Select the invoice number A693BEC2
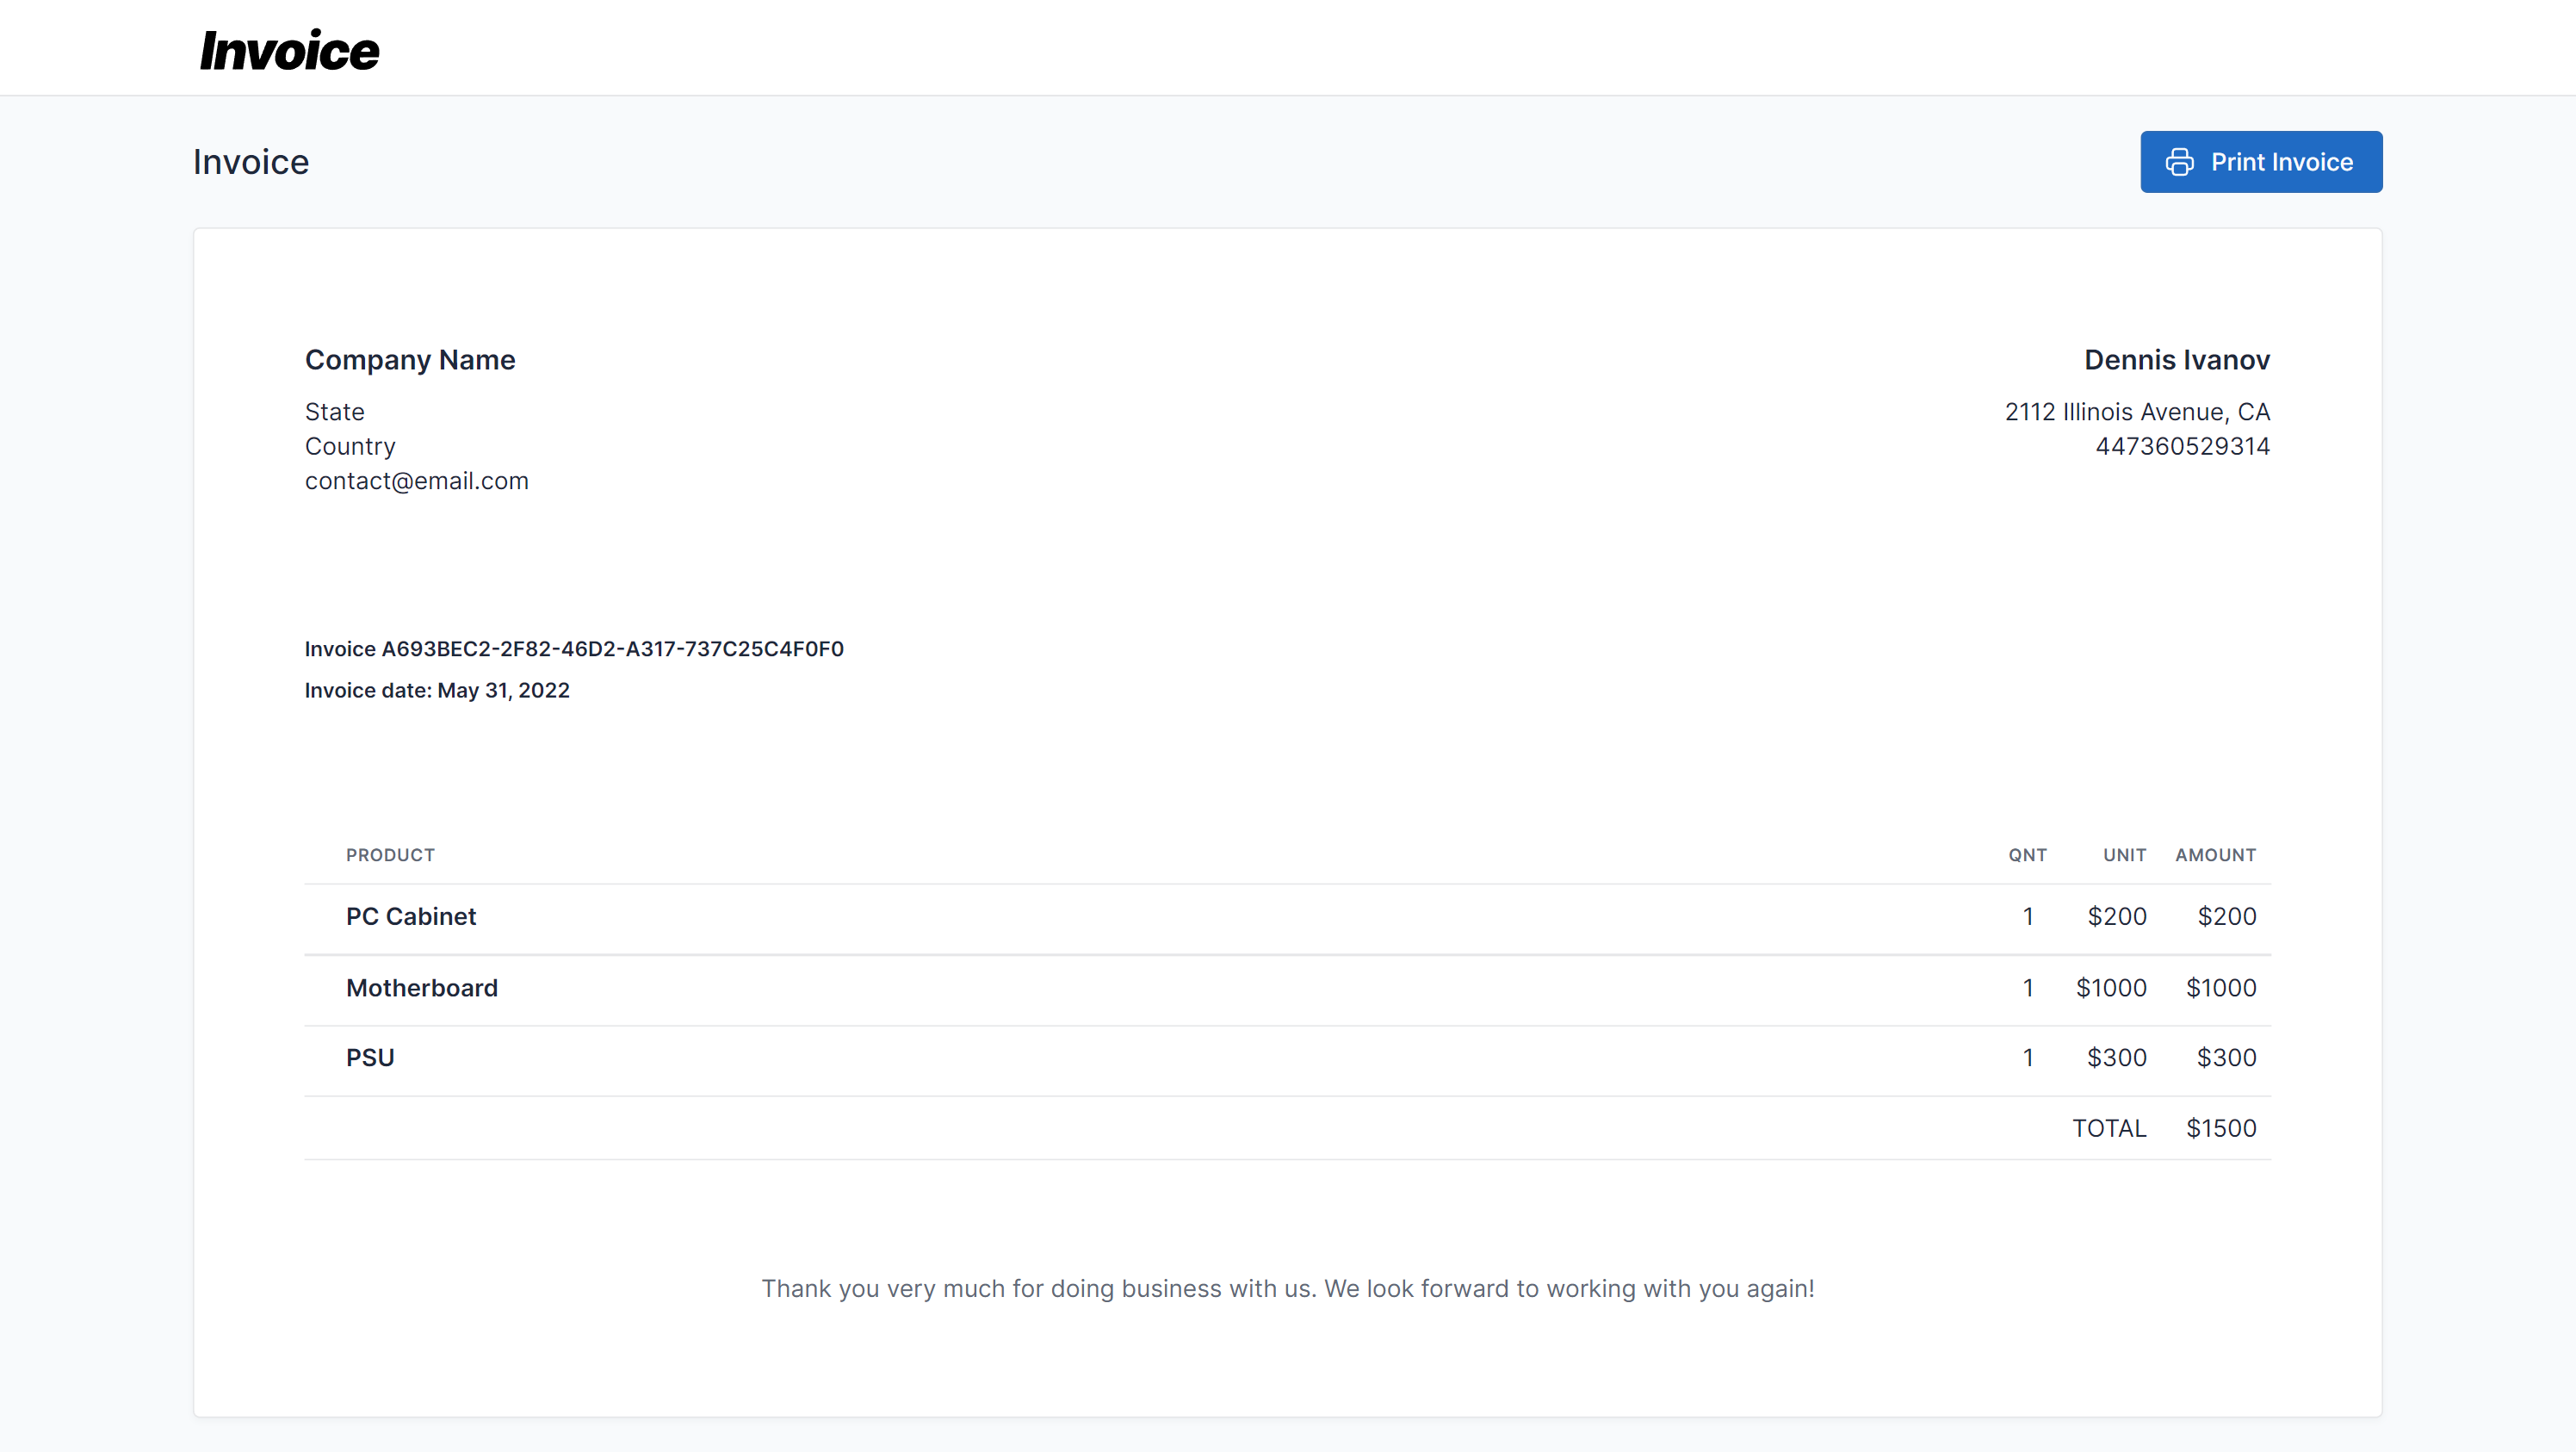 coord(573,649)
